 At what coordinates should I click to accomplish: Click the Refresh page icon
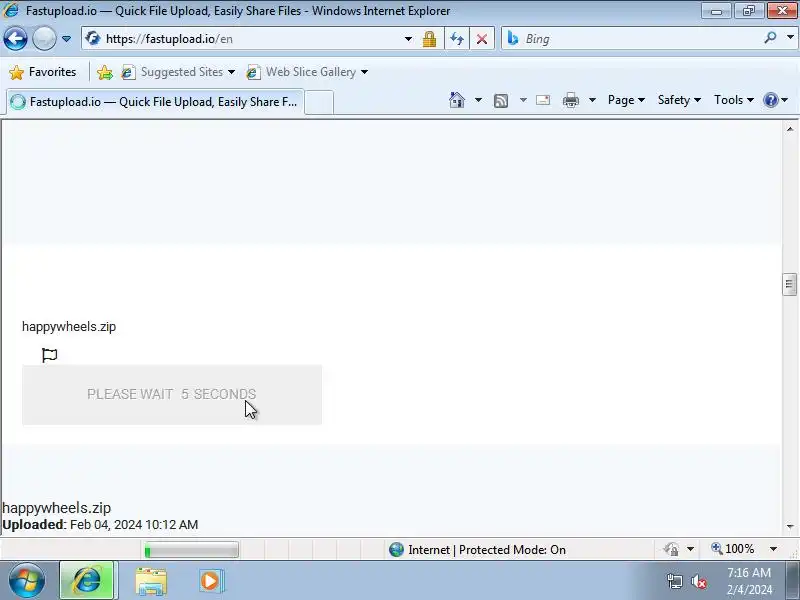(x=457, y=39)
